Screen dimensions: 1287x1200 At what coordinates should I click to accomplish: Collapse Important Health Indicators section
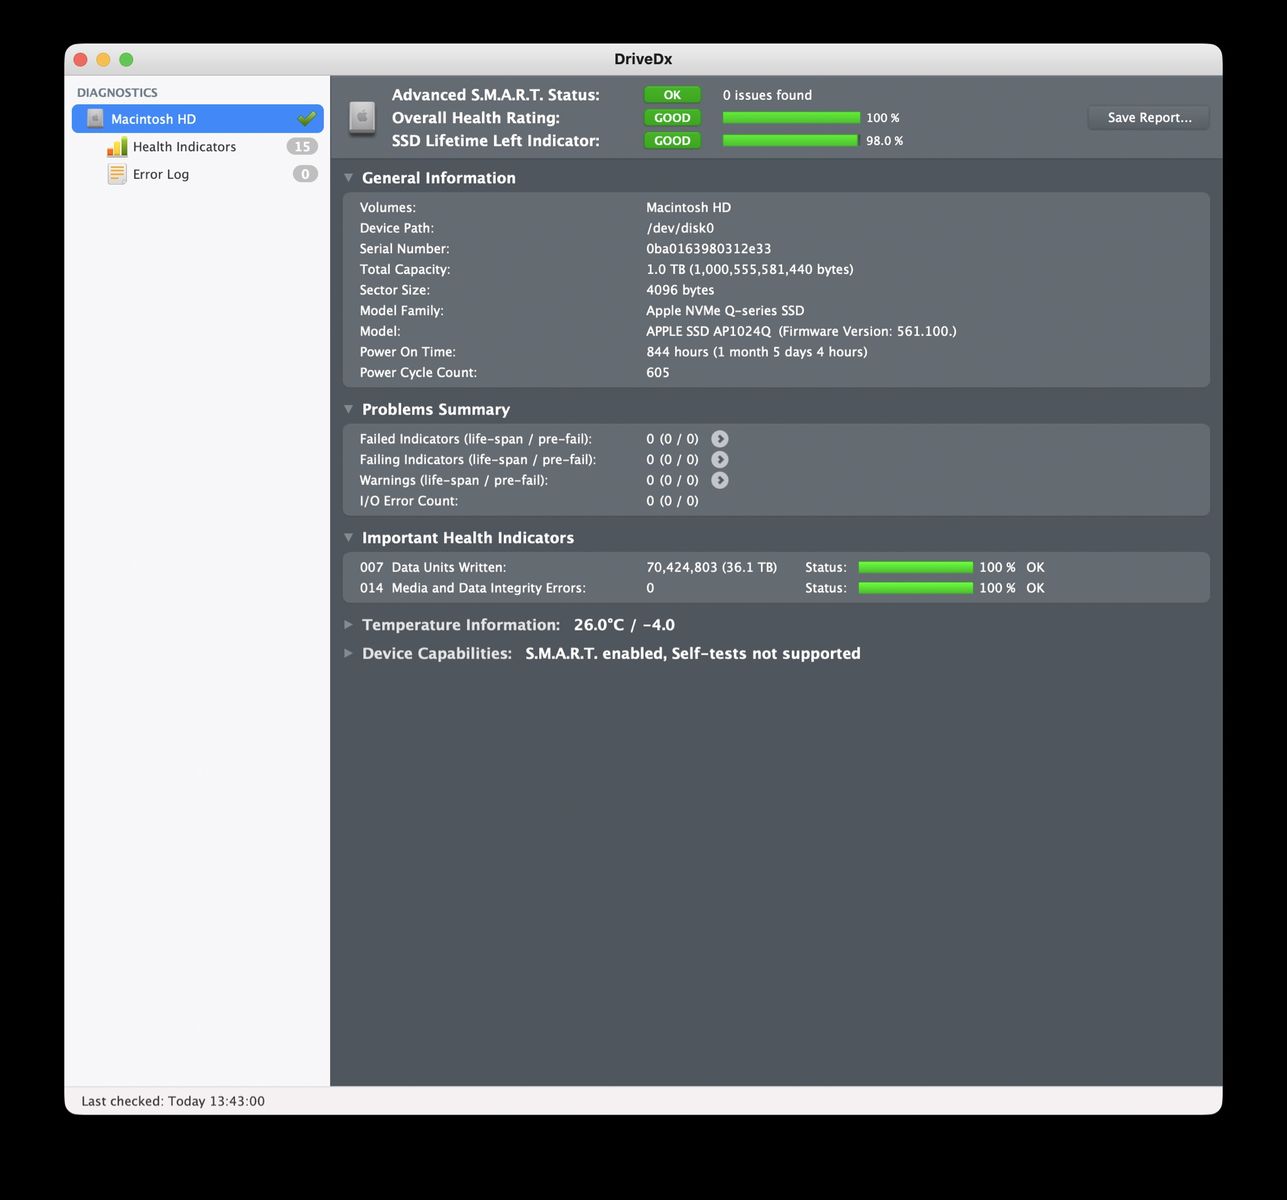[349, 538]
